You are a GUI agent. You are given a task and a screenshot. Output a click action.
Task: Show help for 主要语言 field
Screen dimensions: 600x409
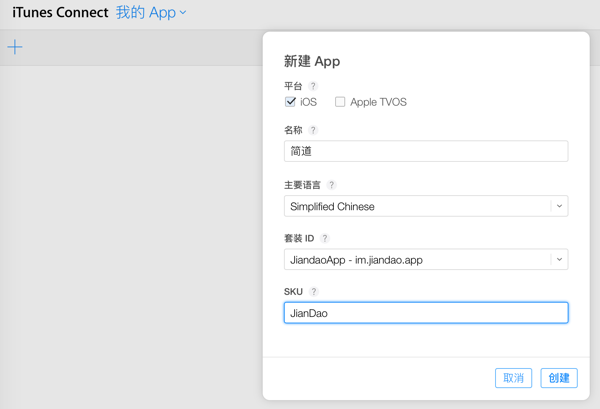coord(331,185)
